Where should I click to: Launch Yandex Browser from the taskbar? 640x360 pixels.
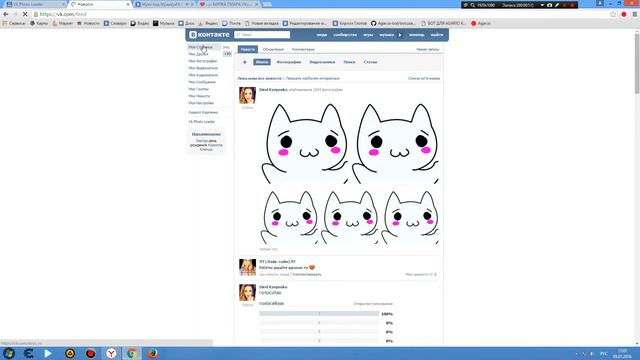(111, 353)
